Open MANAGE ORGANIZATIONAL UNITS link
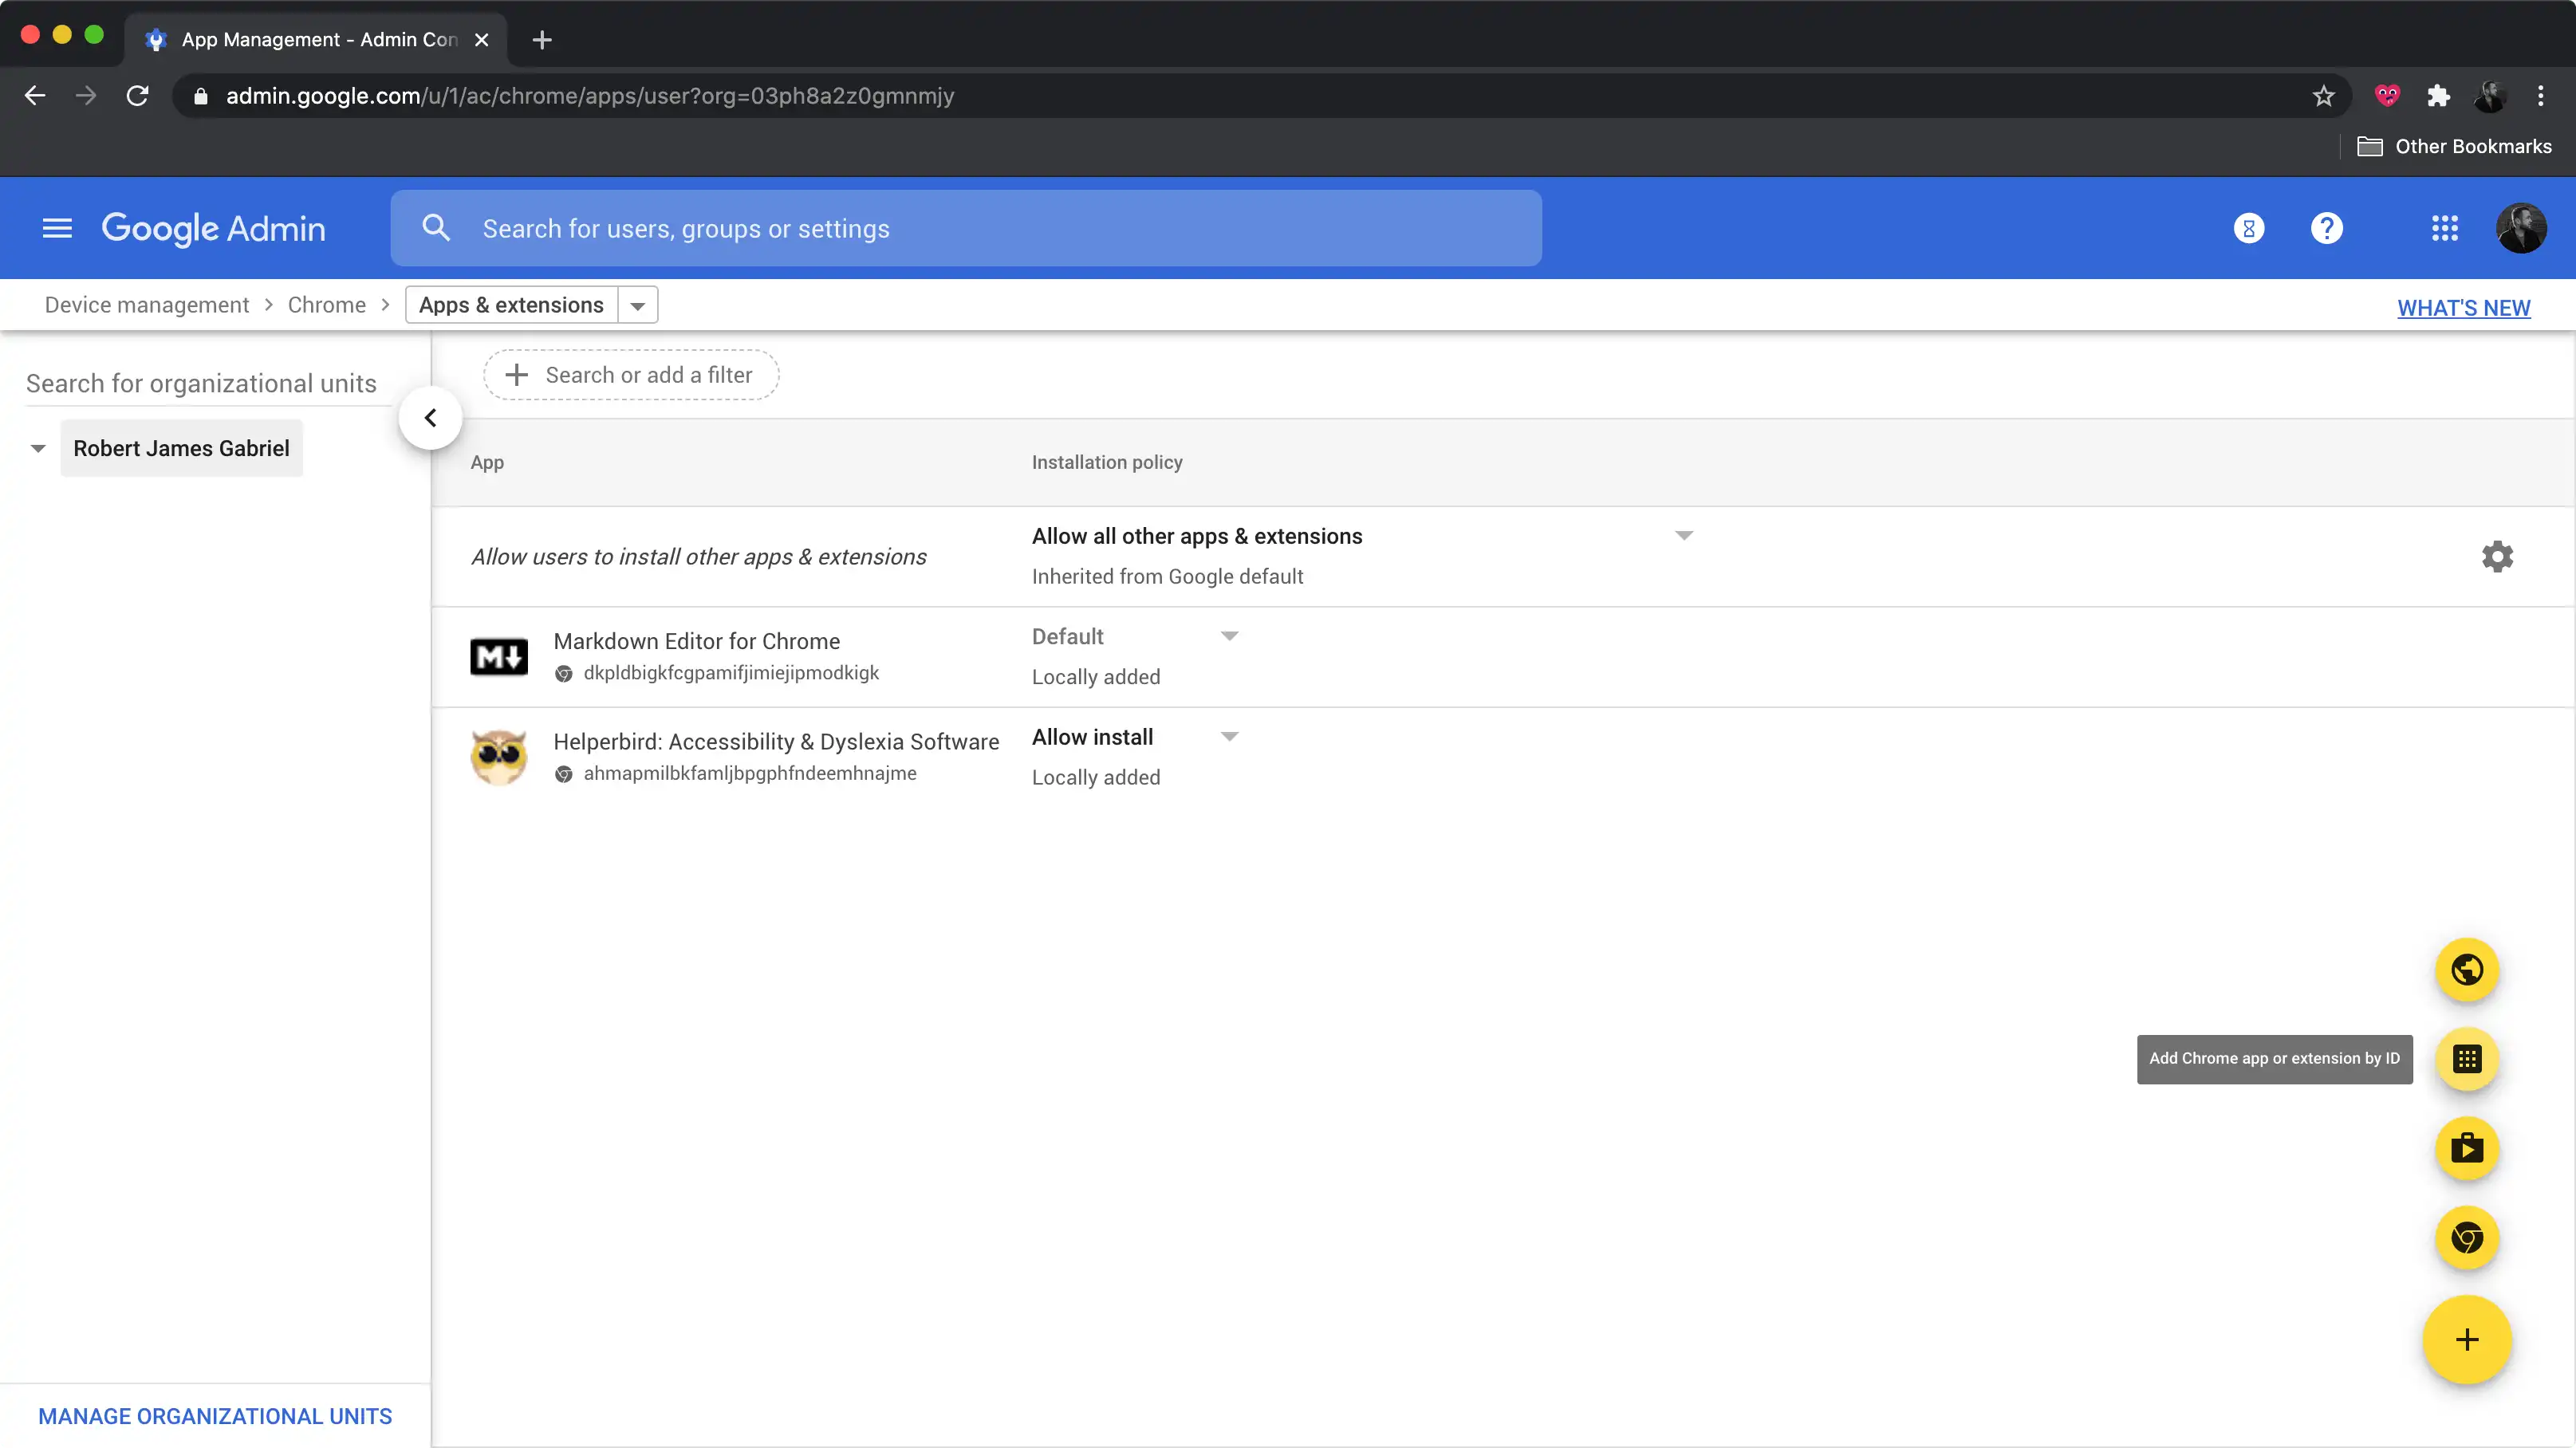The height and width of the screenshot is (1448, 2576). (215, 1417)
